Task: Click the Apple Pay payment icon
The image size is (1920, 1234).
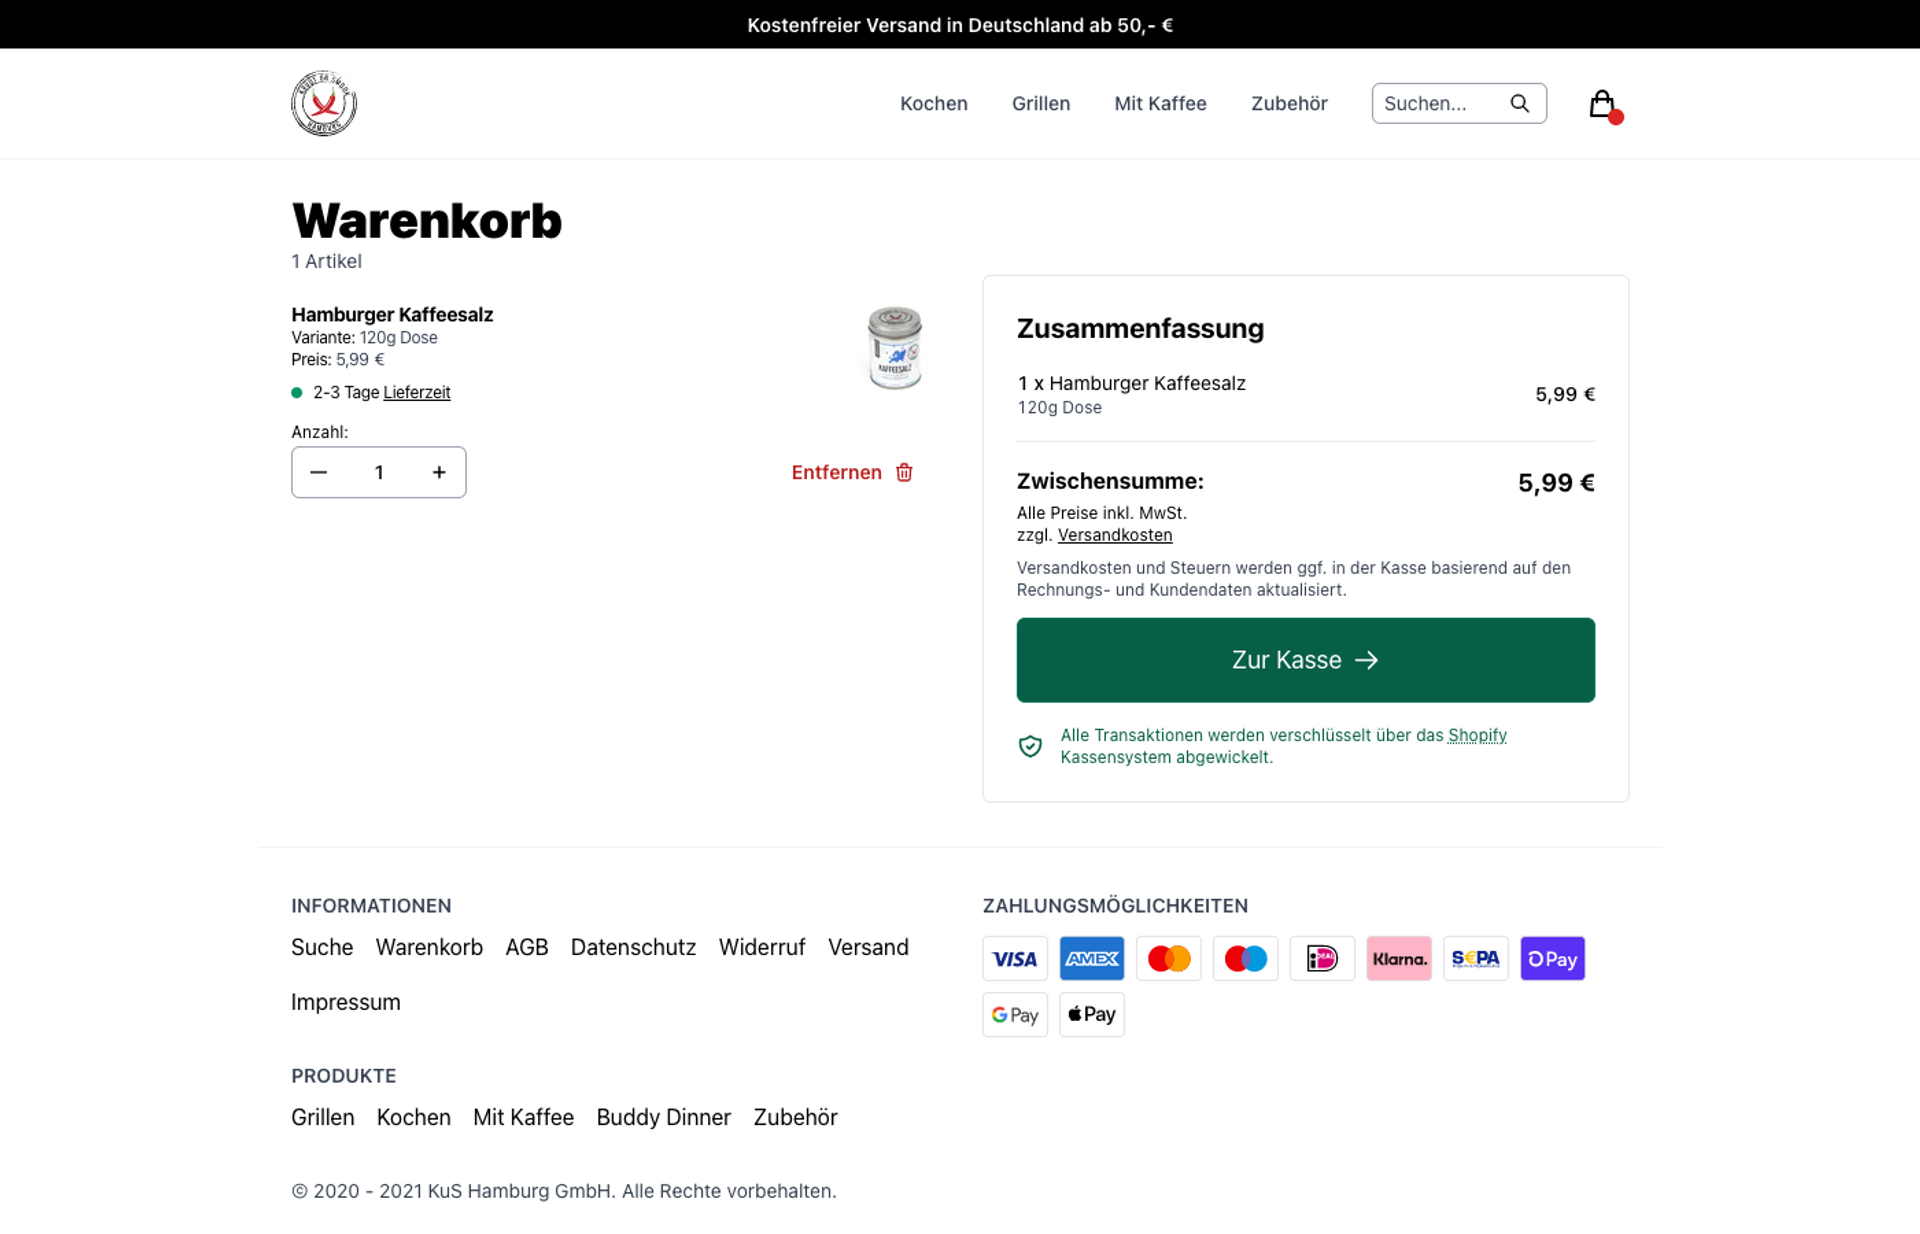Action: [1091, 1014]
